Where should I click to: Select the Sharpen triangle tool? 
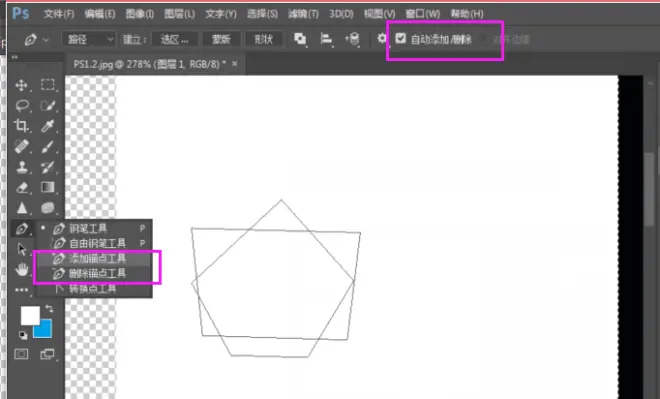(21, 207)
